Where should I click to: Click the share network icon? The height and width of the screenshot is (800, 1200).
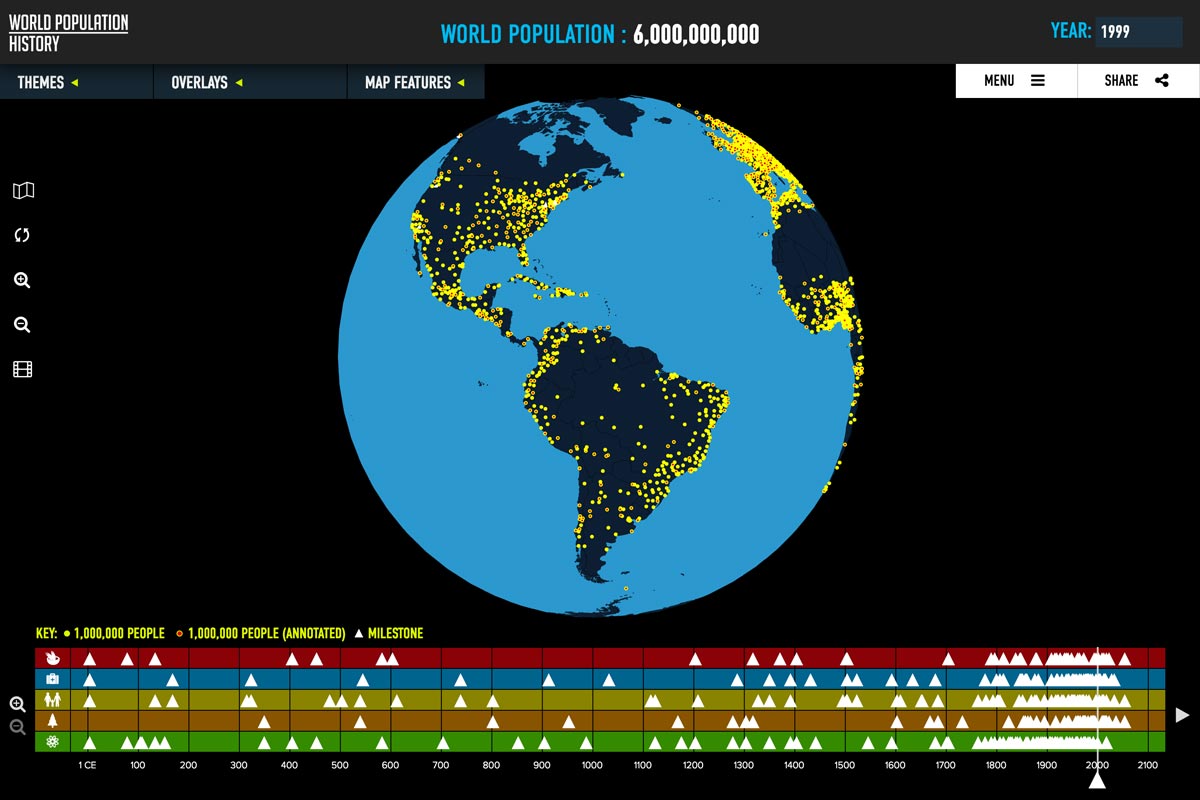1161,81
